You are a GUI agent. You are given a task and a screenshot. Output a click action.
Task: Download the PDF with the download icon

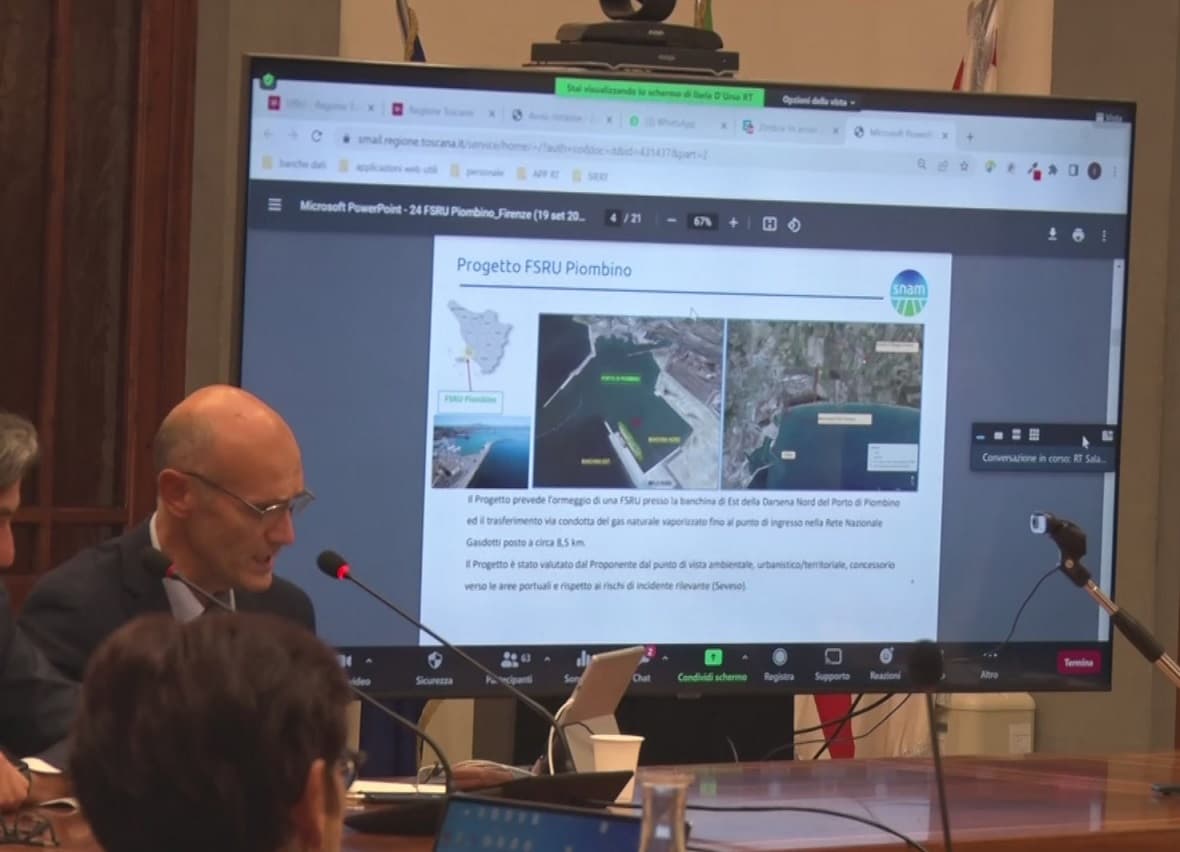coord(1052,234)
